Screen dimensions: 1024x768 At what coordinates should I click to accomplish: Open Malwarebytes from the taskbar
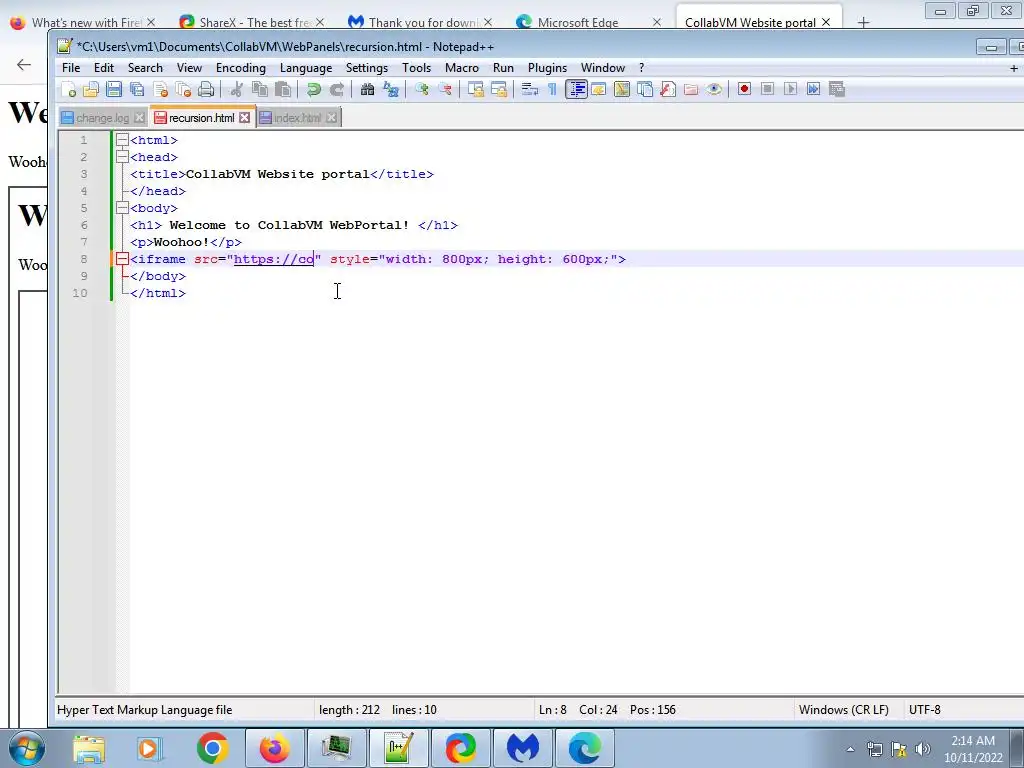click(522, 748)
